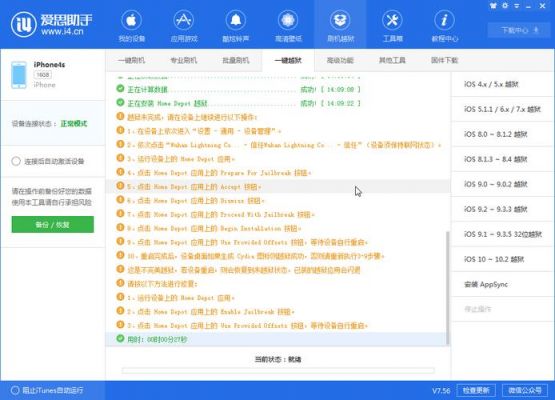Click the 下载中心 download button

pos(520,30)
